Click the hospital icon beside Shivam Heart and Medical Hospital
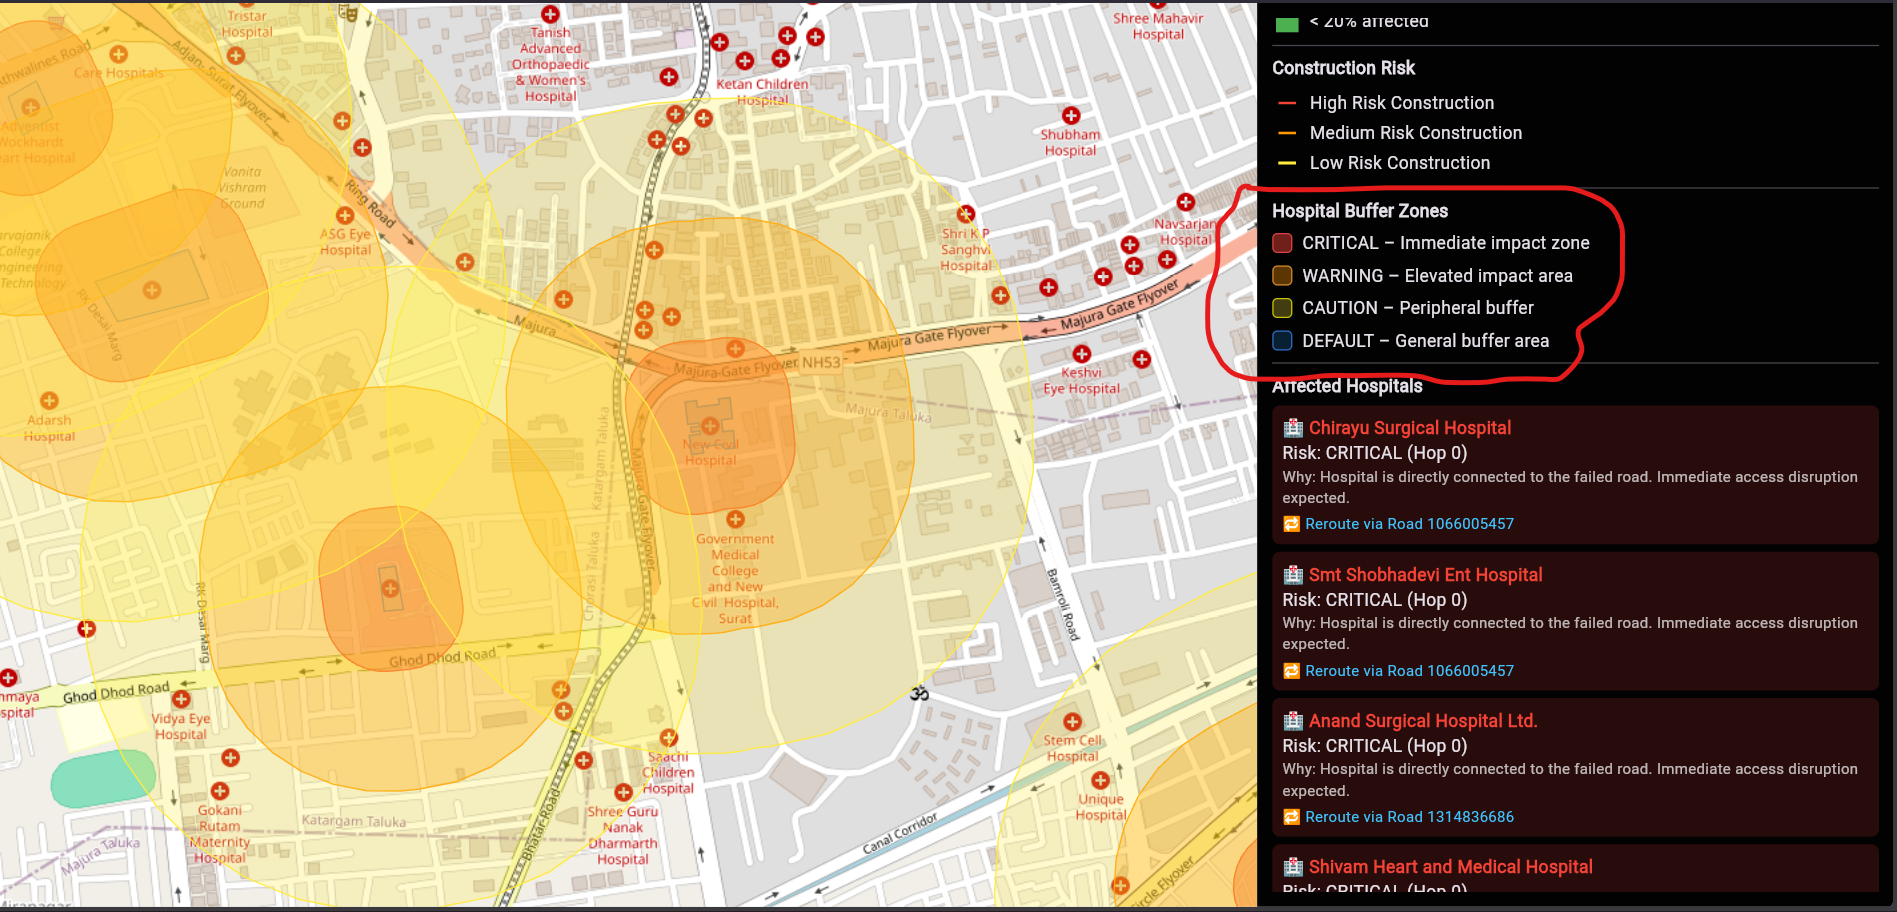 (x=1293, y=867)
